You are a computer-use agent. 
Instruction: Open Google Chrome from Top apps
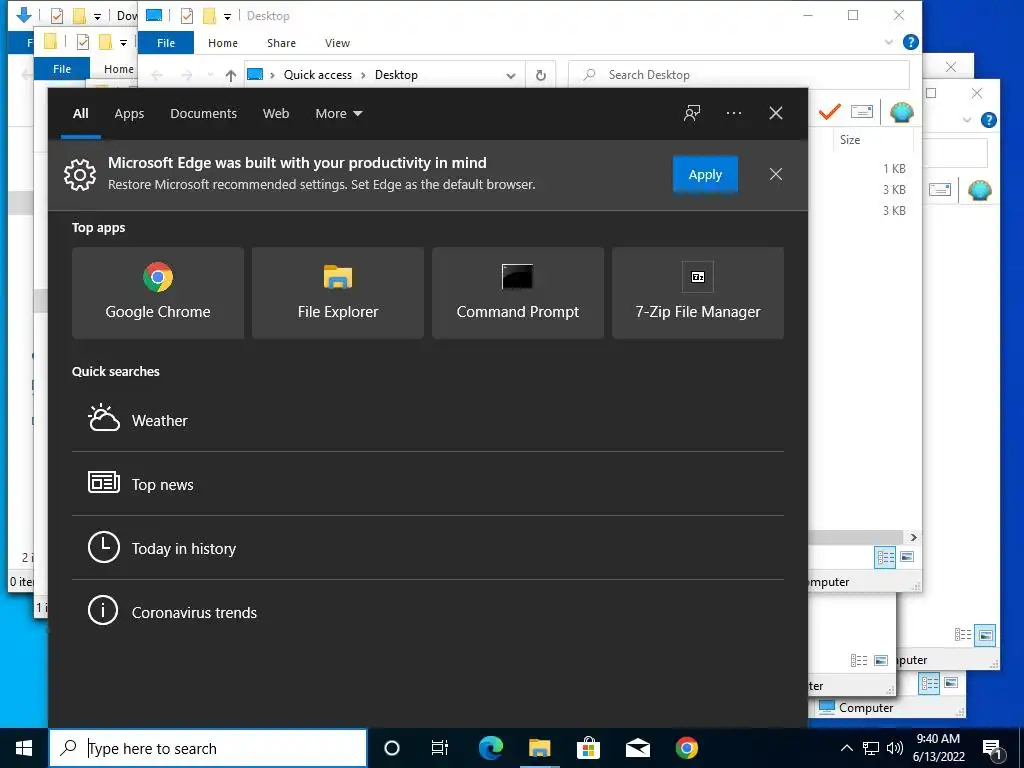point(158,293)
